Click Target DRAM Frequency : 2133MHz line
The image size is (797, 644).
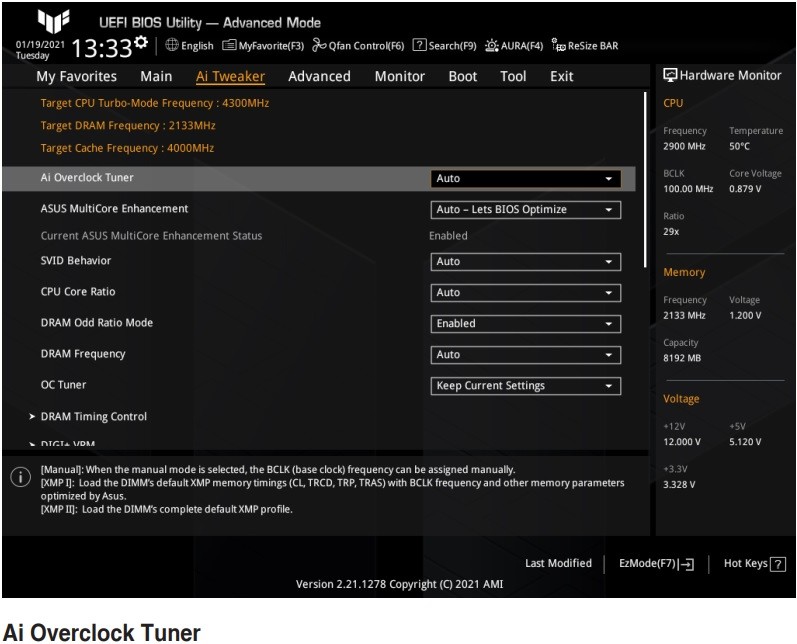click(x=128, y=126)
